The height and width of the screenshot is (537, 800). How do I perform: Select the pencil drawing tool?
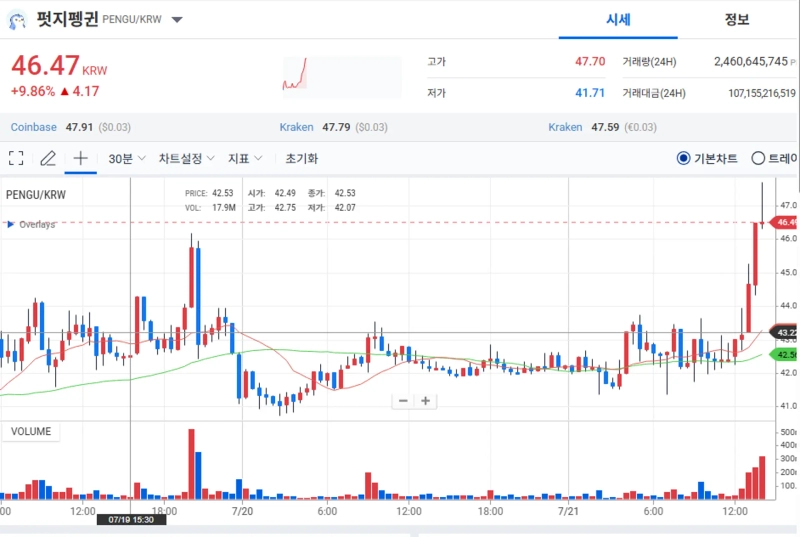click(47, 158)
